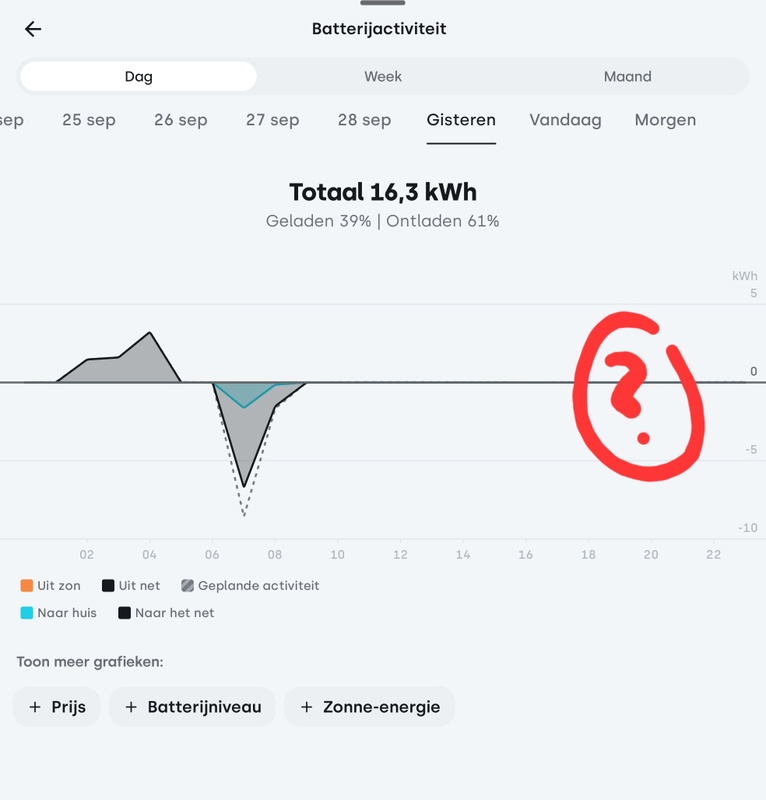The width and height of the screenshot is (766, 800).
Task: Select the Gisteren date tab
Action: pyautogui.click(x=461, y=120)
